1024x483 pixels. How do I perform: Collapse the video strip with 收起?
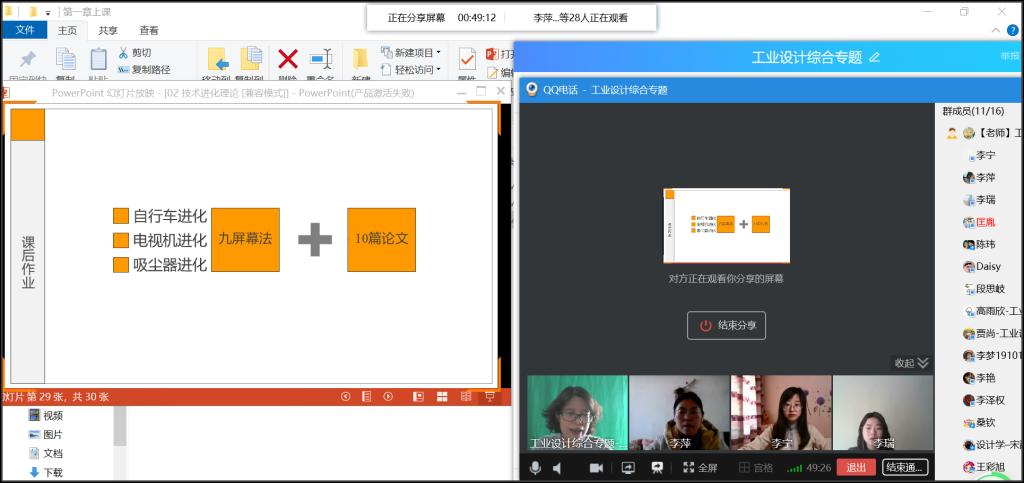pyautogui.click(x=910, y=363)
